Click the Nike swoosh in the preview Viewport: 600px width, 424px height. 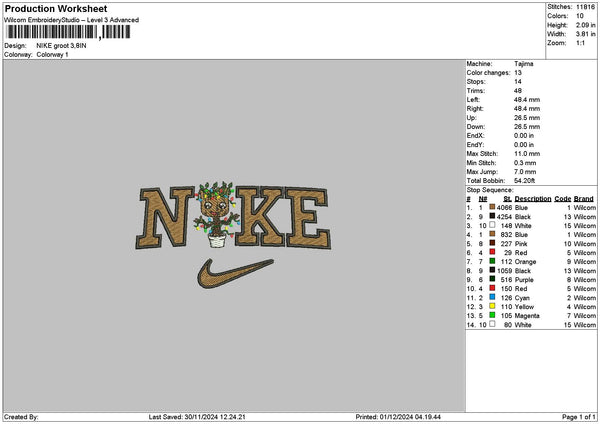(235, 273)
